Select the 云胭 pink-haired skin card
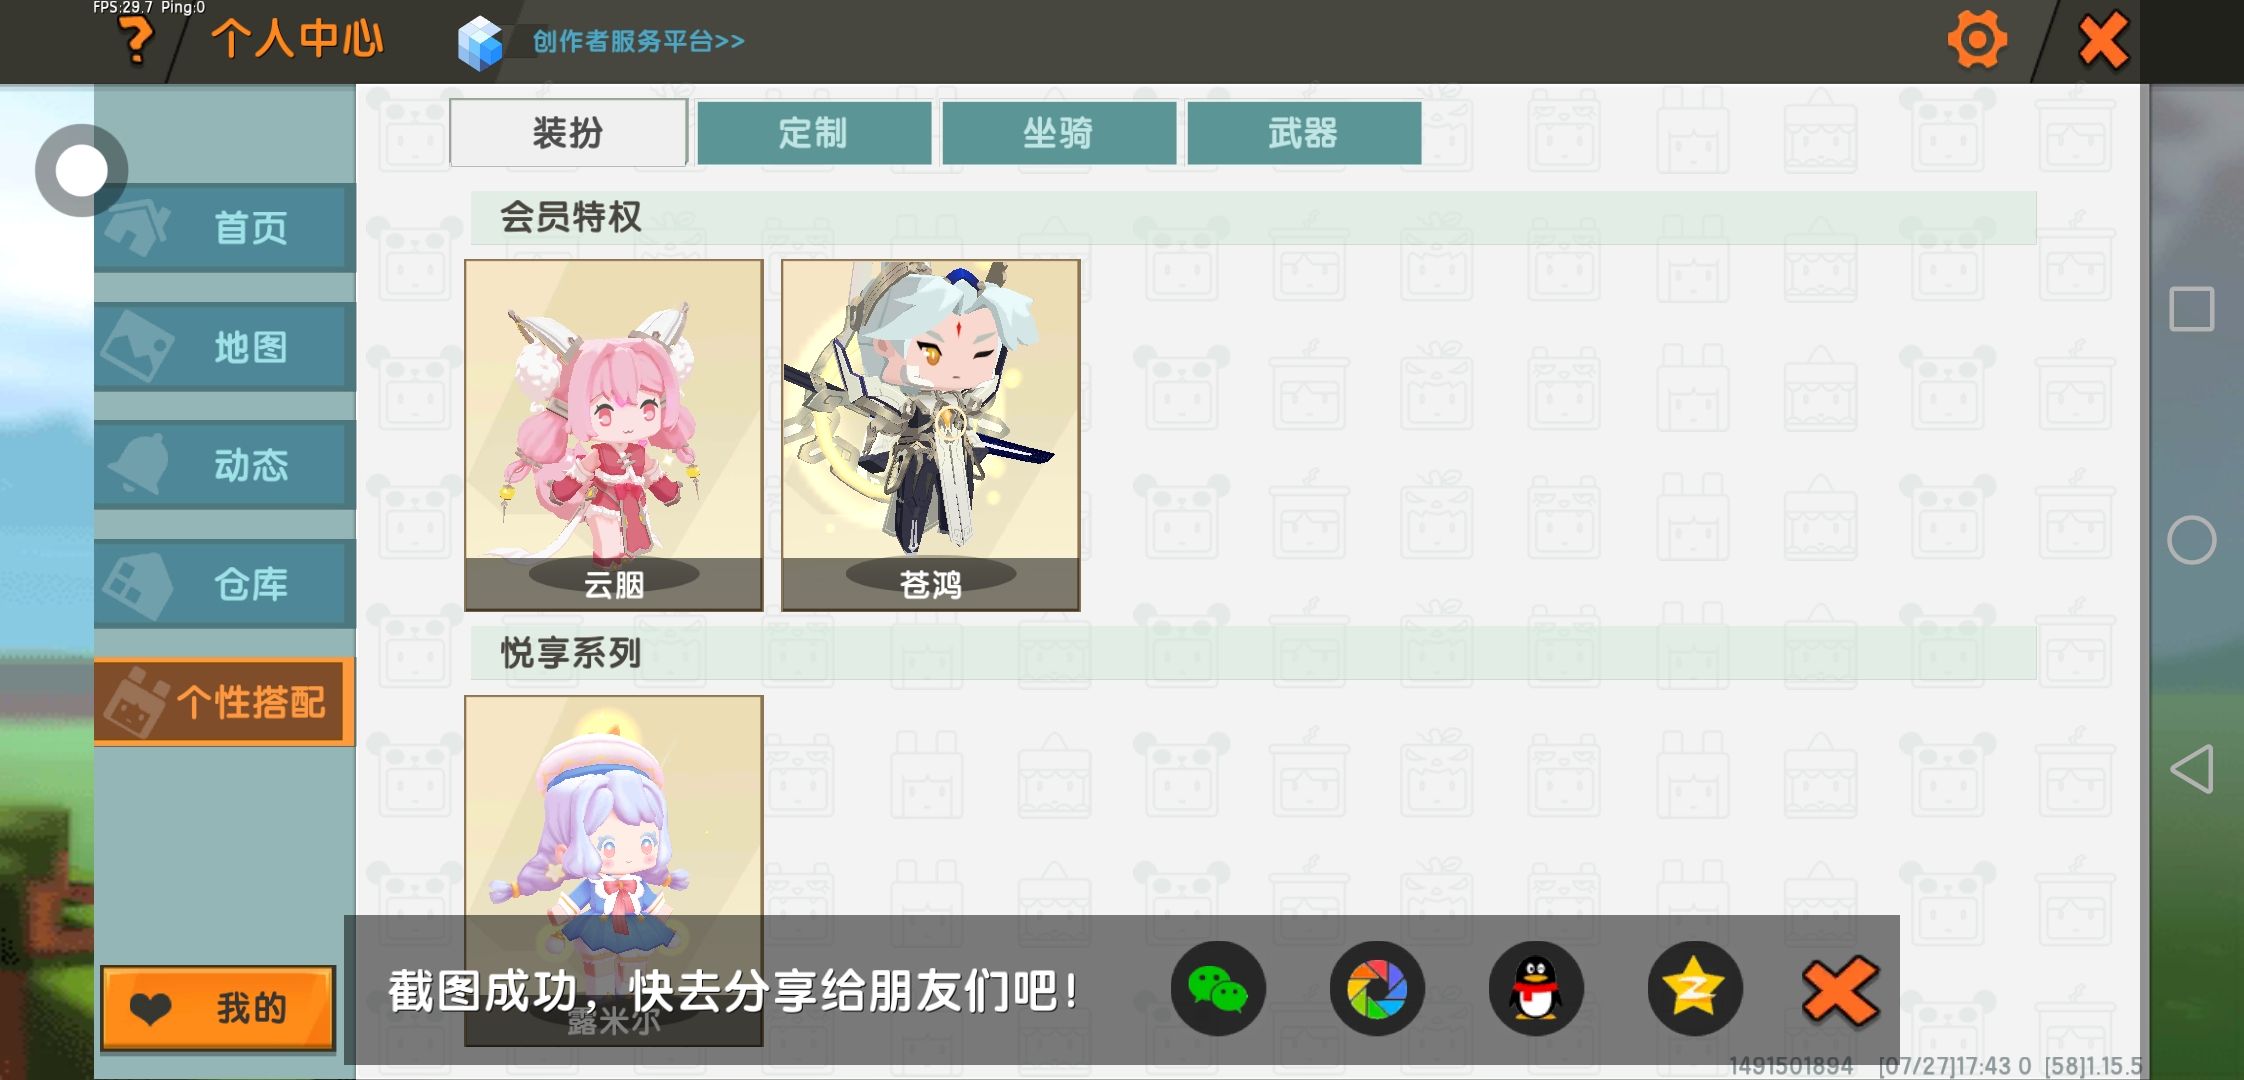2244x1080 pixels. click(x=614, y=435)
